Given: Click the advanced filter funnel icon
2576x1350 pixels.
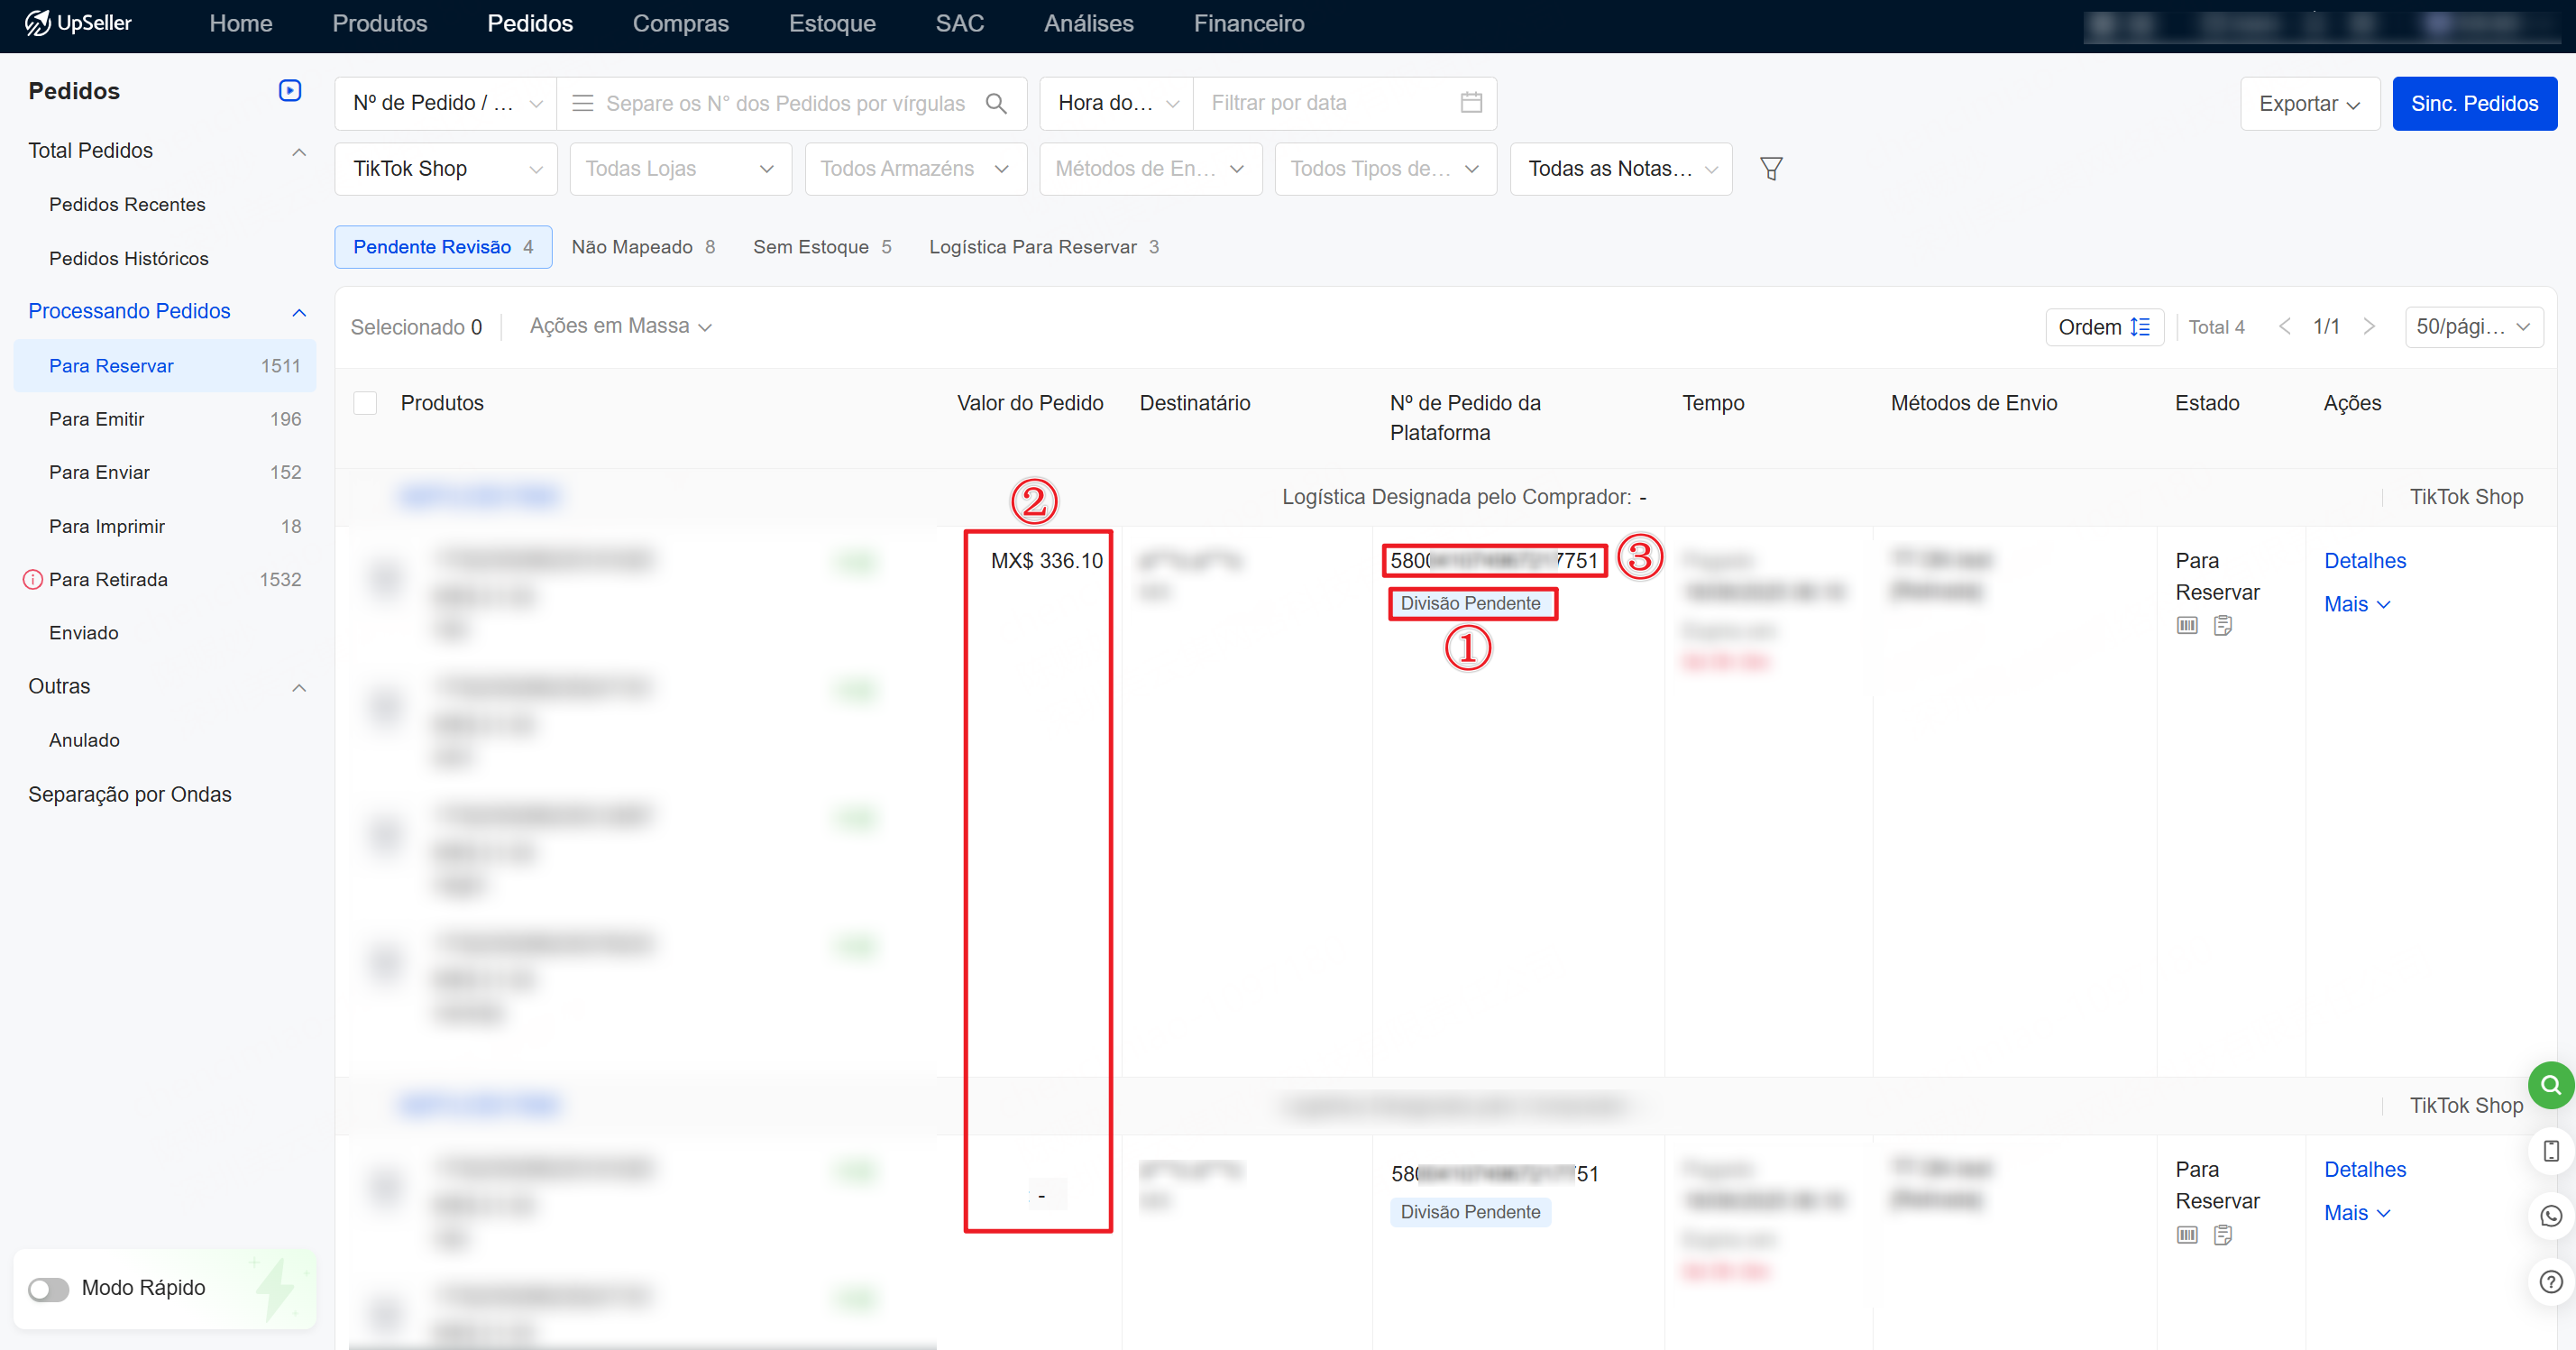Looking at the screenshot, I should (x=1771, y=169).
